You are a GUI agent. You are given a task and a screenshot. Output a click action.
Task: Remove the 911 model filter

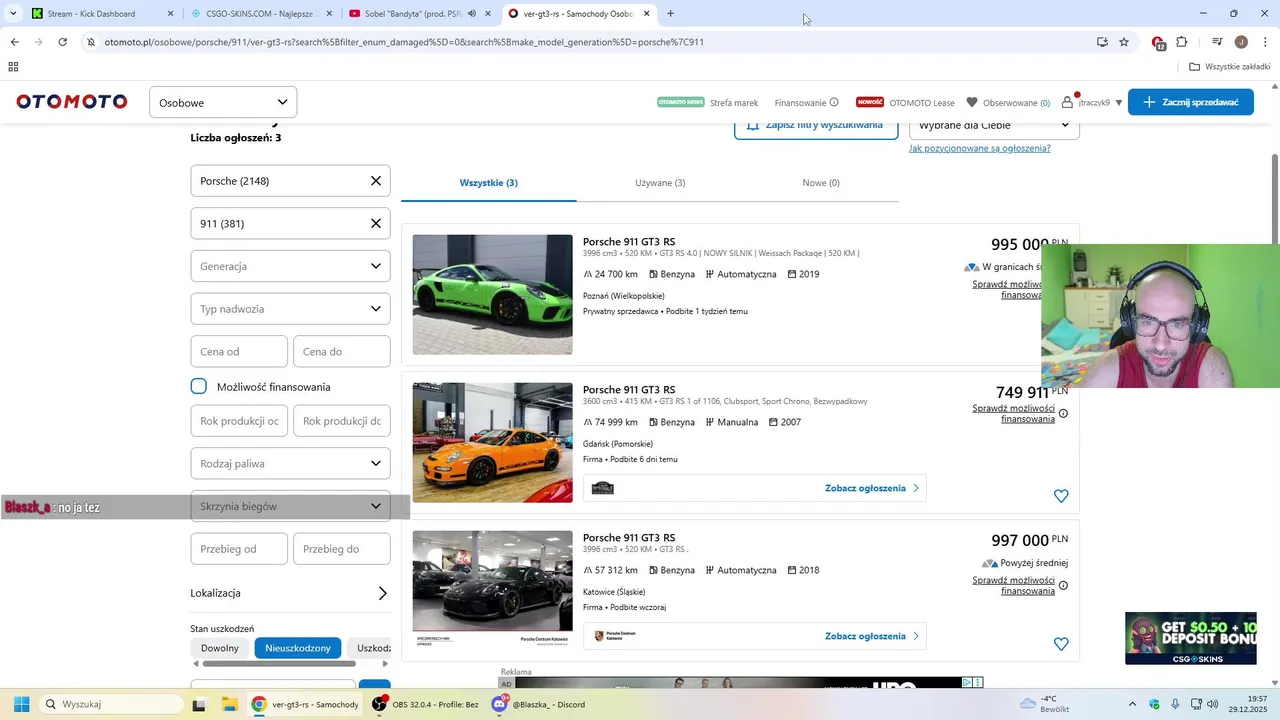pyautogui.click(x=376, y=223)
